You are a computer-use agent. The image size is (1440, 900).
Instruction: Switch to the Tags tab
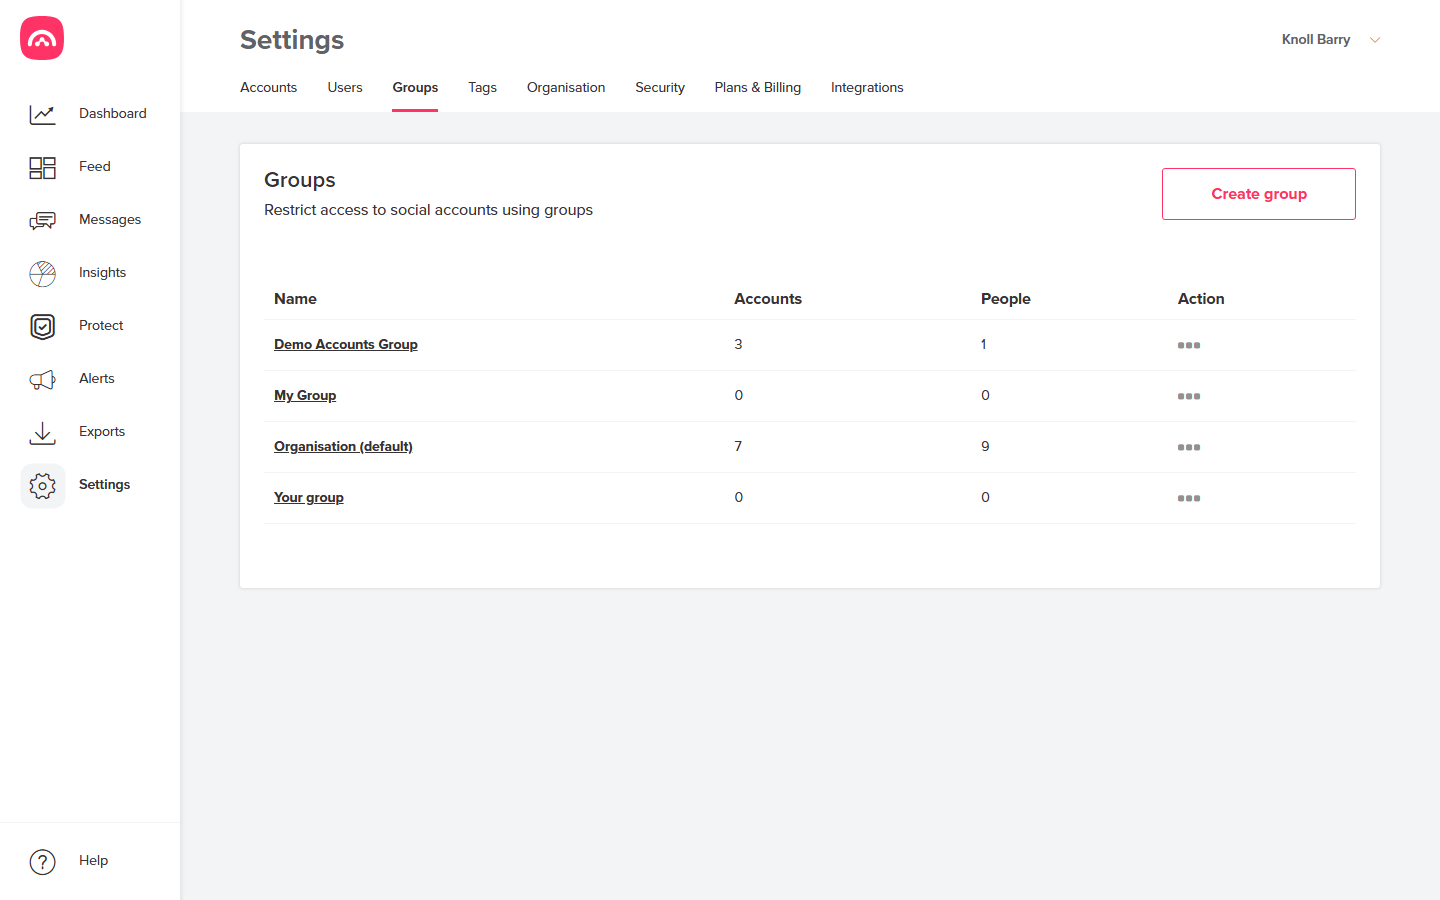[x=482, y=87]
